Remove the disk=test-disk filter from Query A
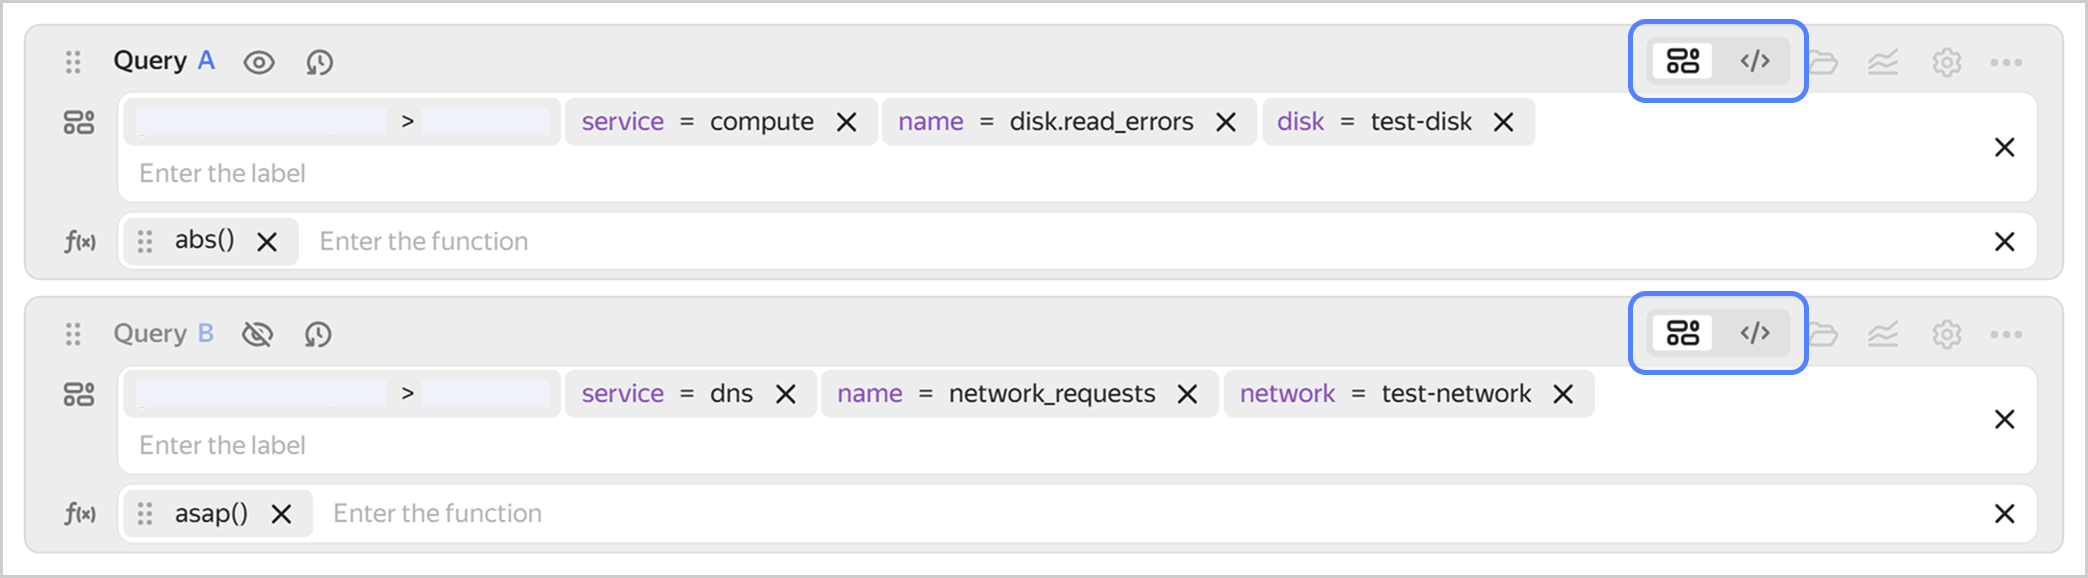The width and height of the screenshot is (2088, 578). point(1504,121)
